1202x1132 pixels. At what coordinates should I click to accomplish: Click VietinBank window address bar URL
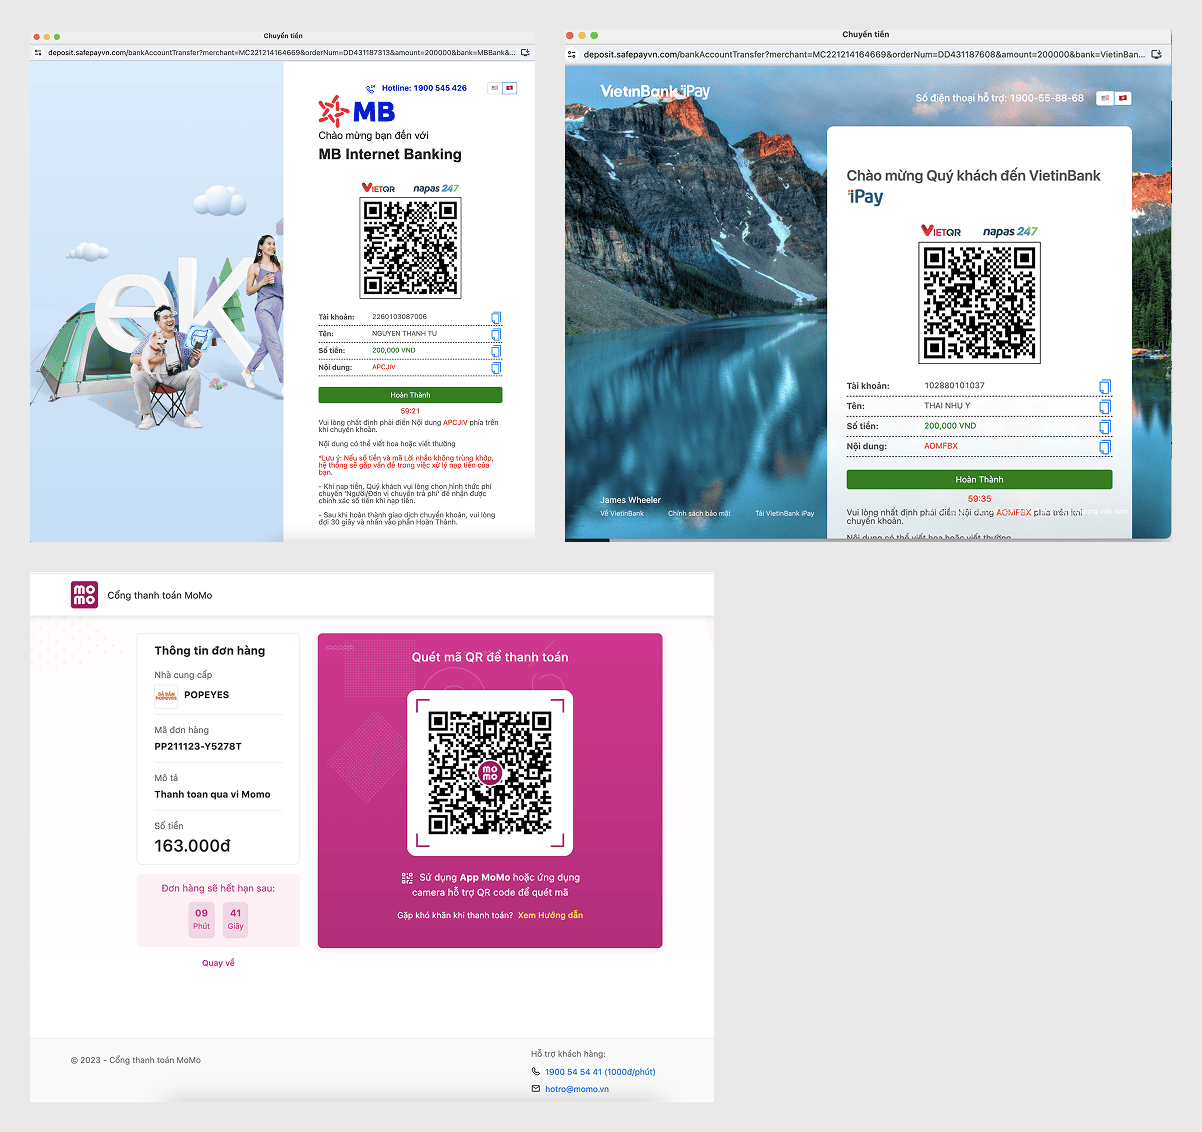click(x=864, y=54)
